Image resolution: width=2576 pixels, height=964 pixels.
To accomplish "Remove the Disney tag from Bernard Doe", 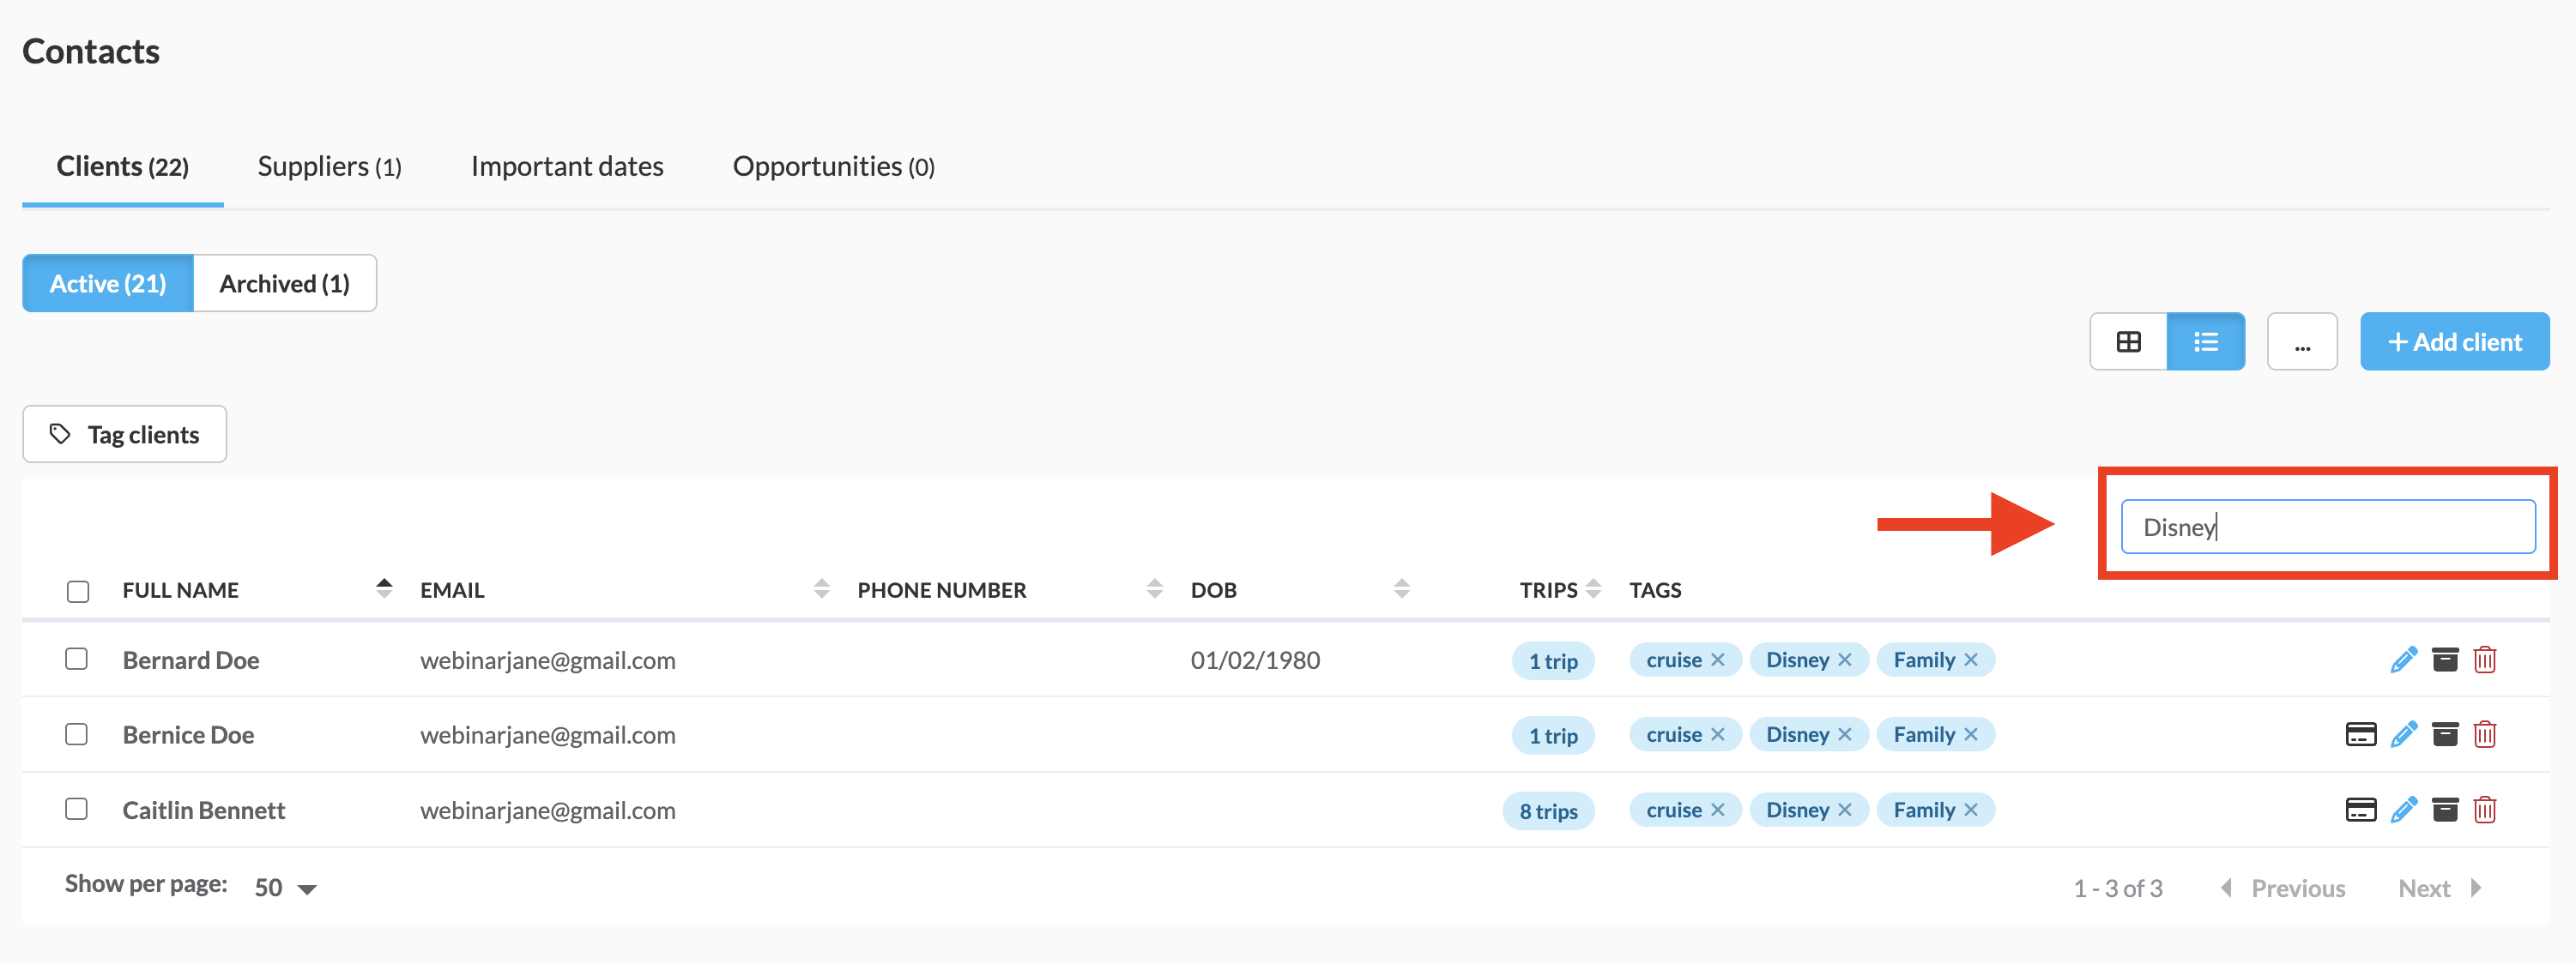I will 1845,660.
